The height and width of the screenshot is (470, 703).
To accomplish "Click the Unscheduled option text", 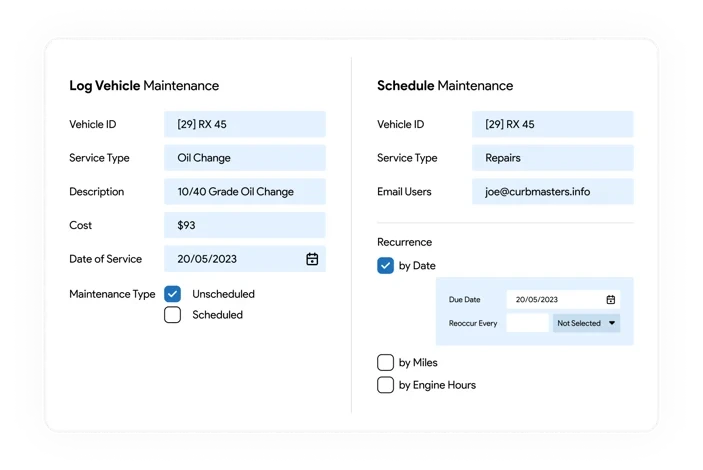I will [x=223, y=294].
